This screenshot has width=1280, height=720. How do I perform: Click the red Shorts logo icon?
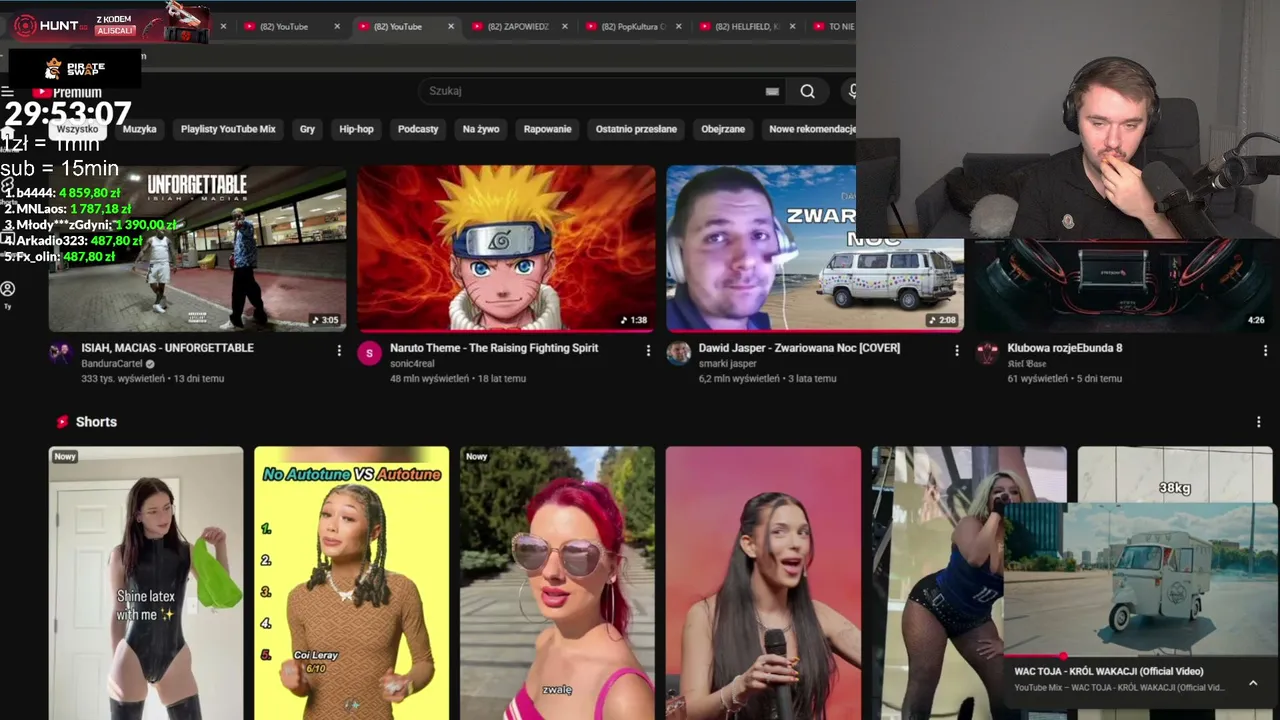click(x=62, y=422)
